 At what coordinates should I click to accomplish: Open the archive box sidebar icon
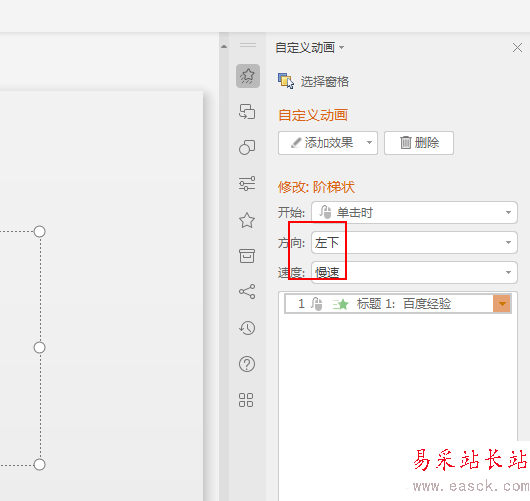click(x=247, y=256)
